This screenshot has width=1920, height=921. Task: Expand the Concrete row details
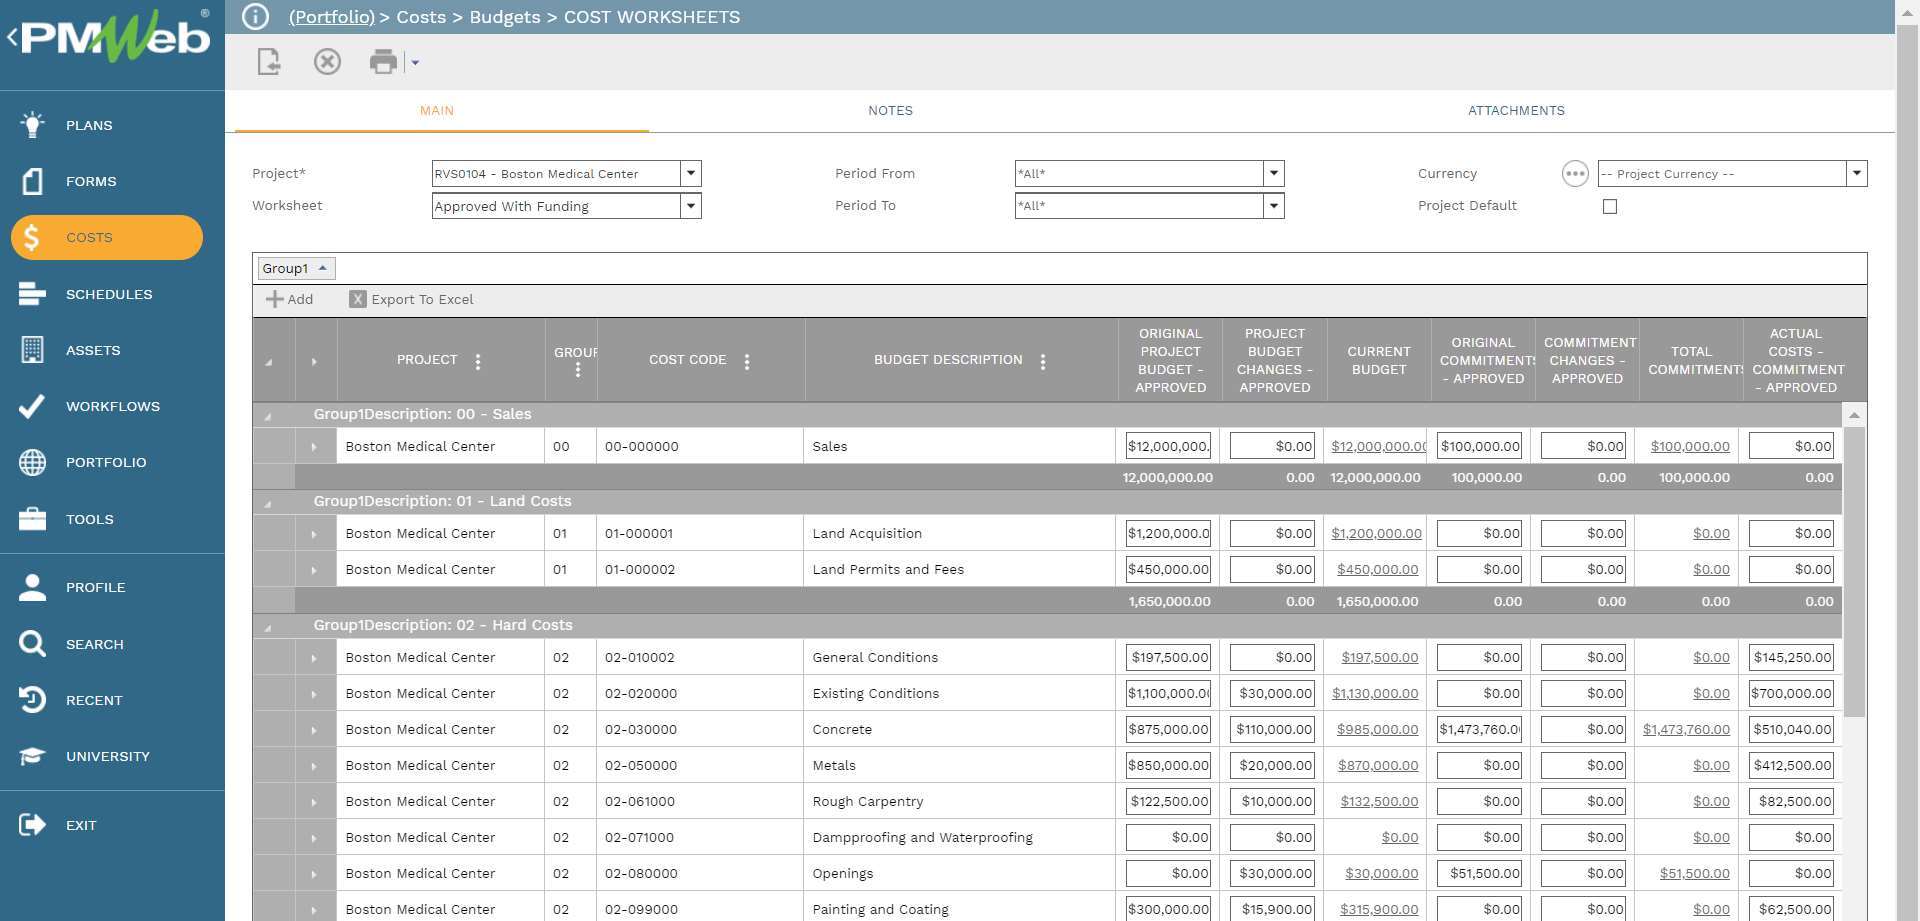click(314, 730)
